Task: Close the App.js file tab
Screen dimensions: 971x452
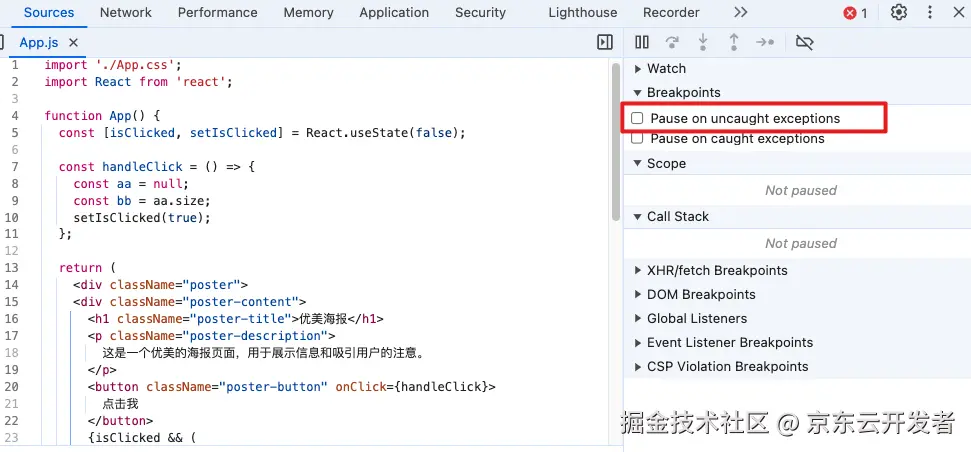Action: [x=73, y=43]
